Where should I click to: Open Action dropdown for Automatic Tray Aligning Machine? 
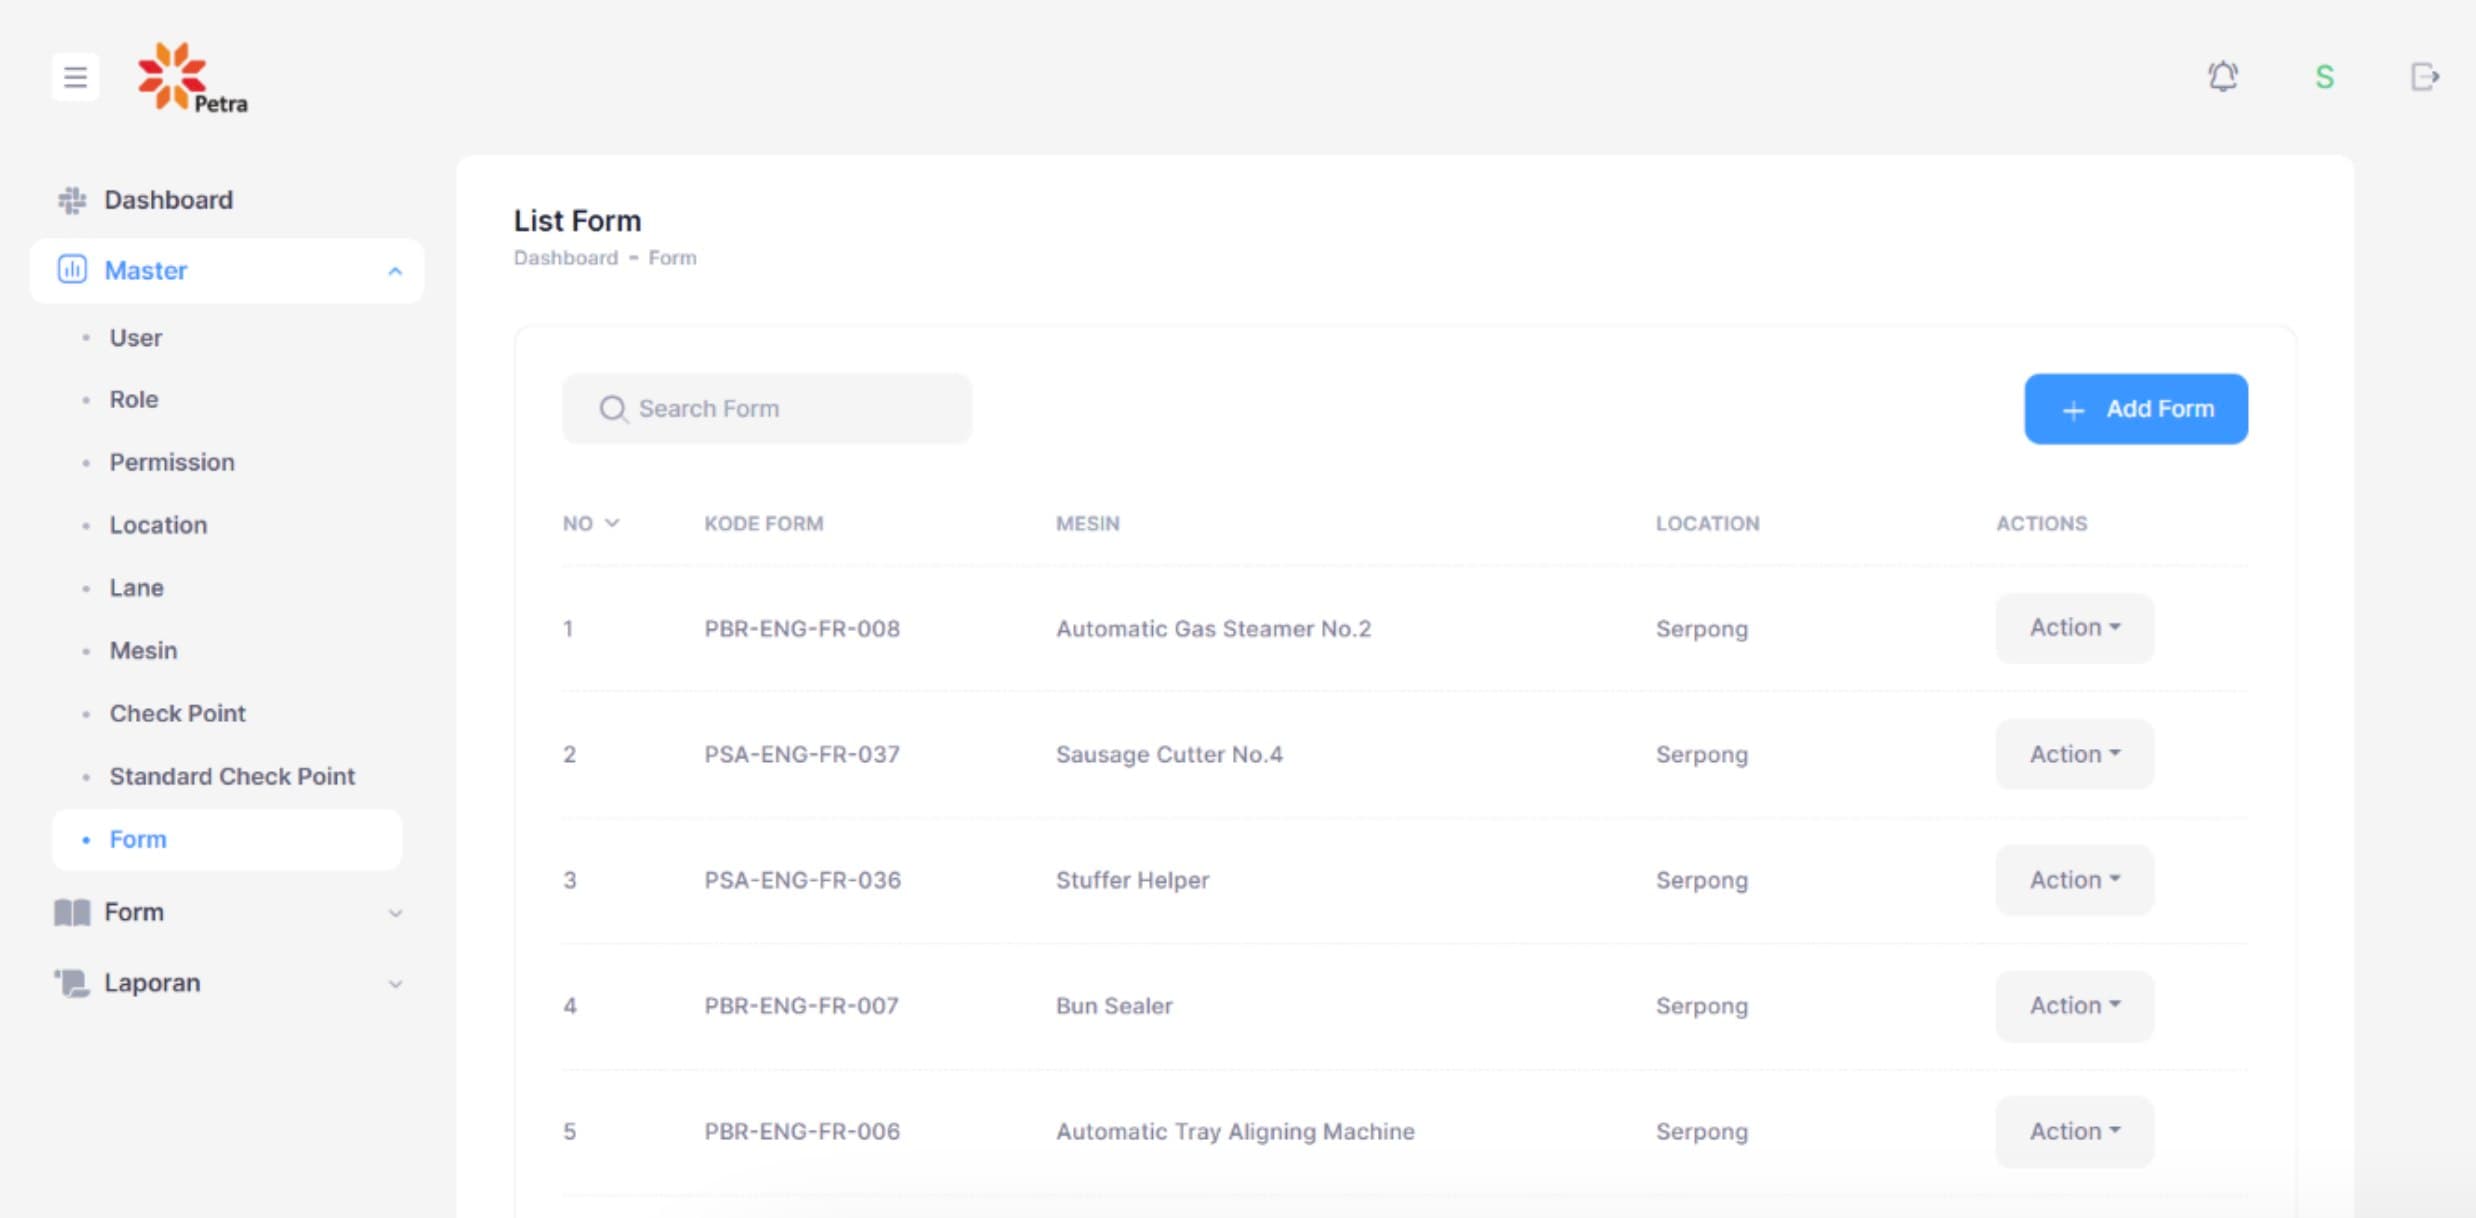click(2074, 1131)
